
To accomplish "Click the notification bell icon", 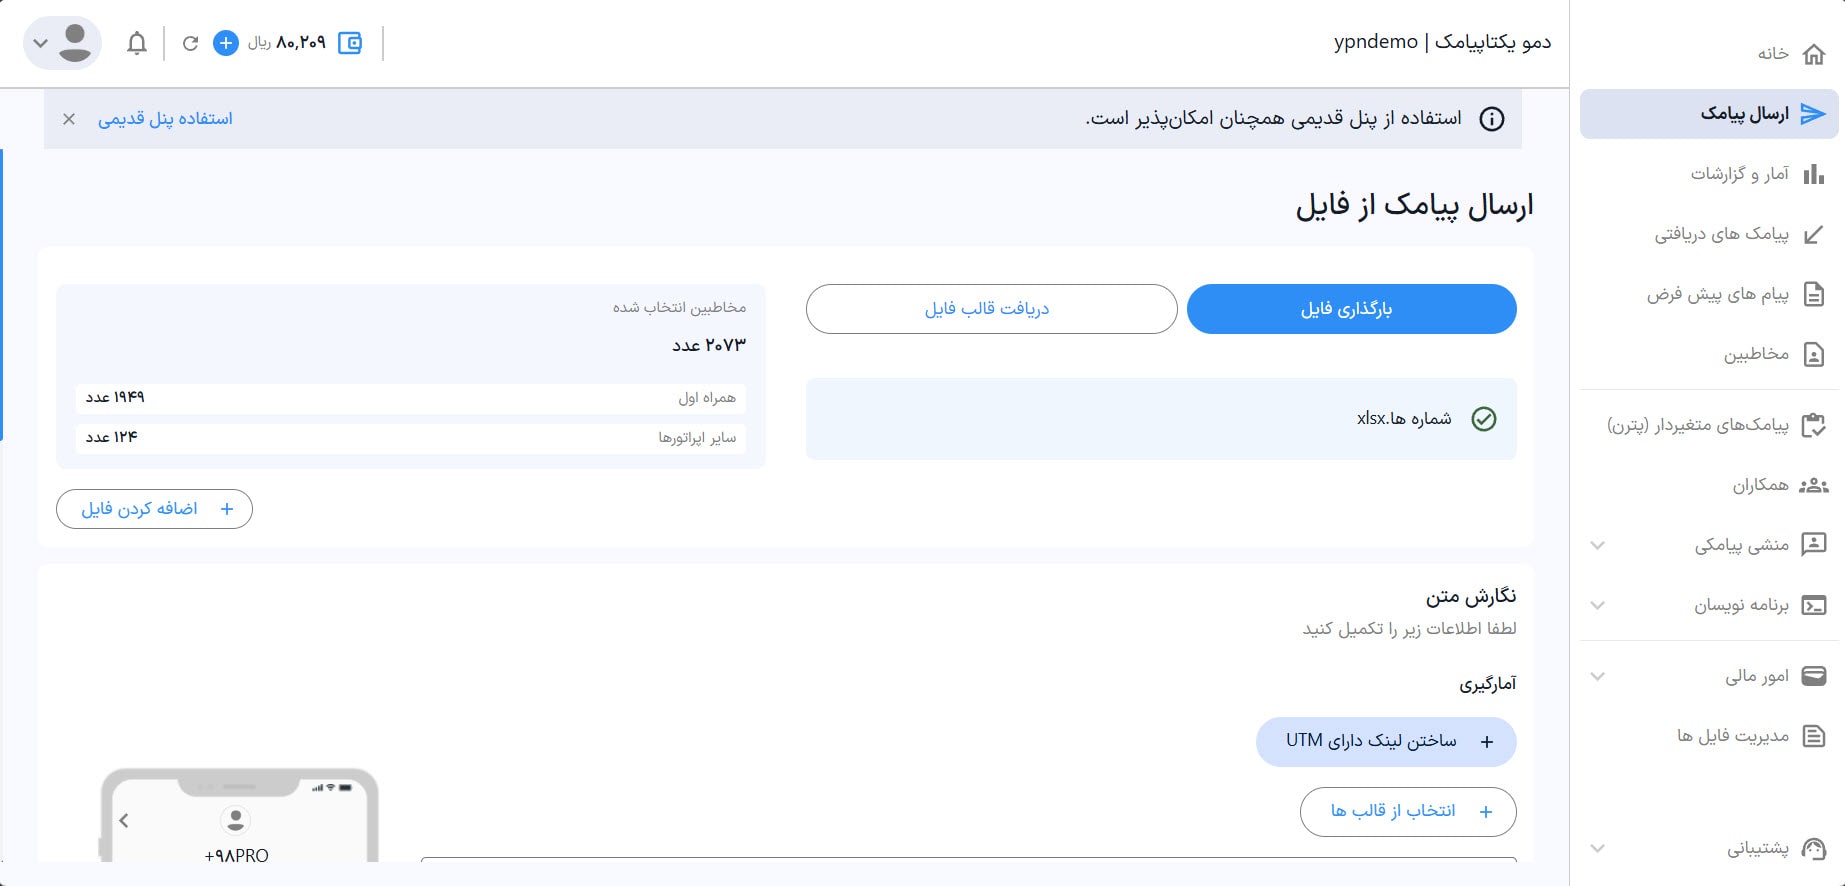I will (x=137, y=43).
